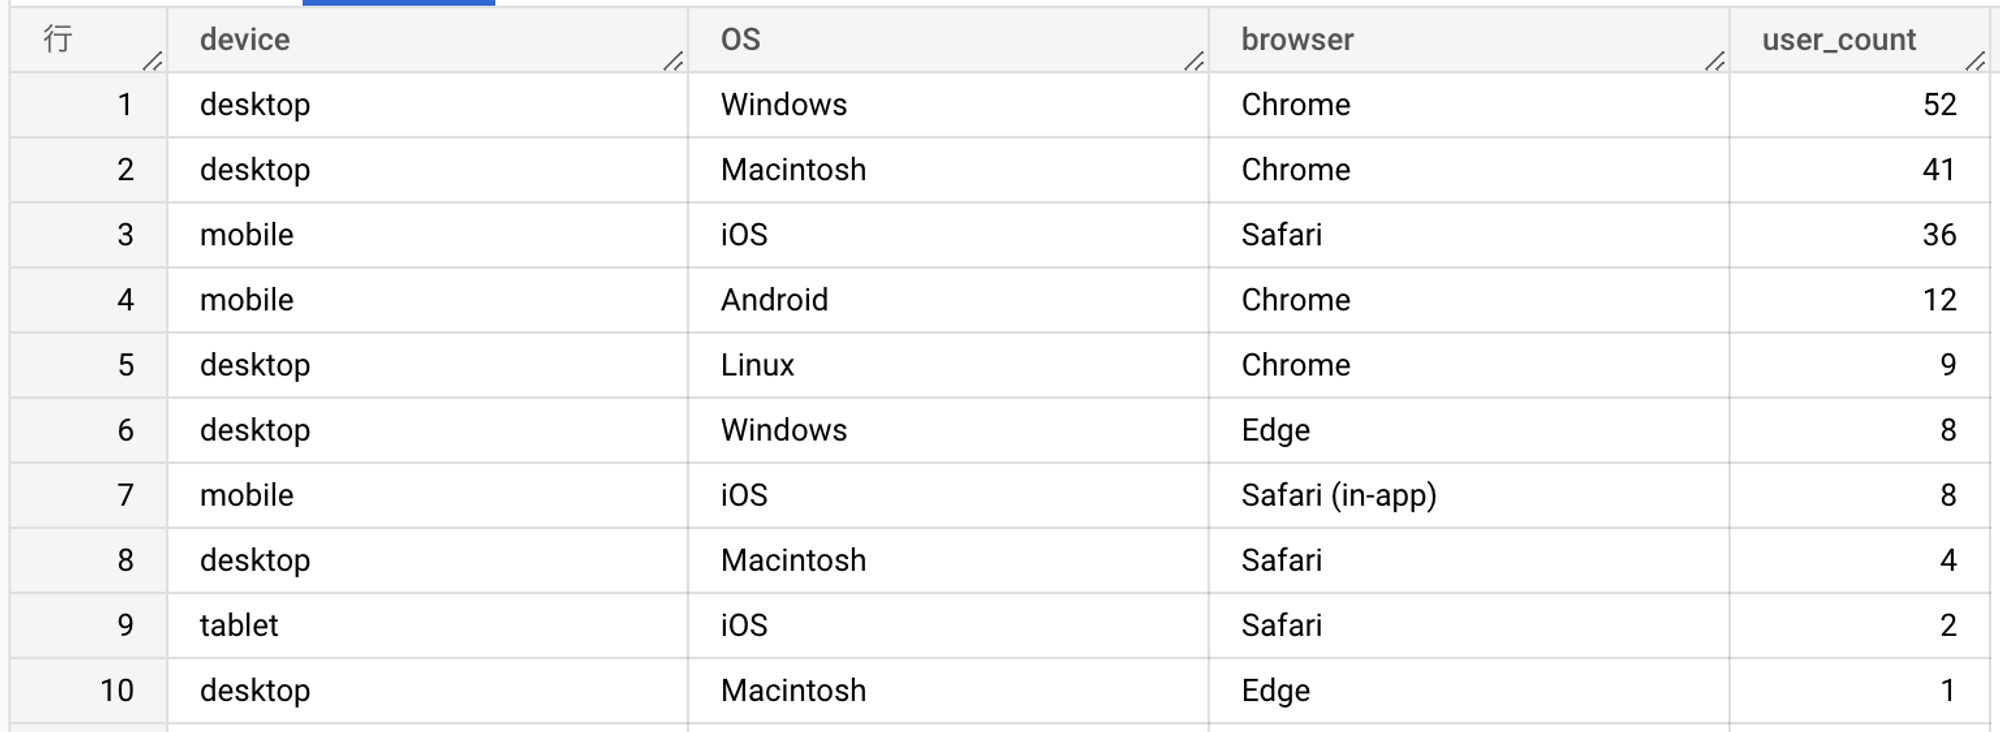Select the Linux OS cell
This screenshot has height=732, width=2000.
tap(948, 365)
